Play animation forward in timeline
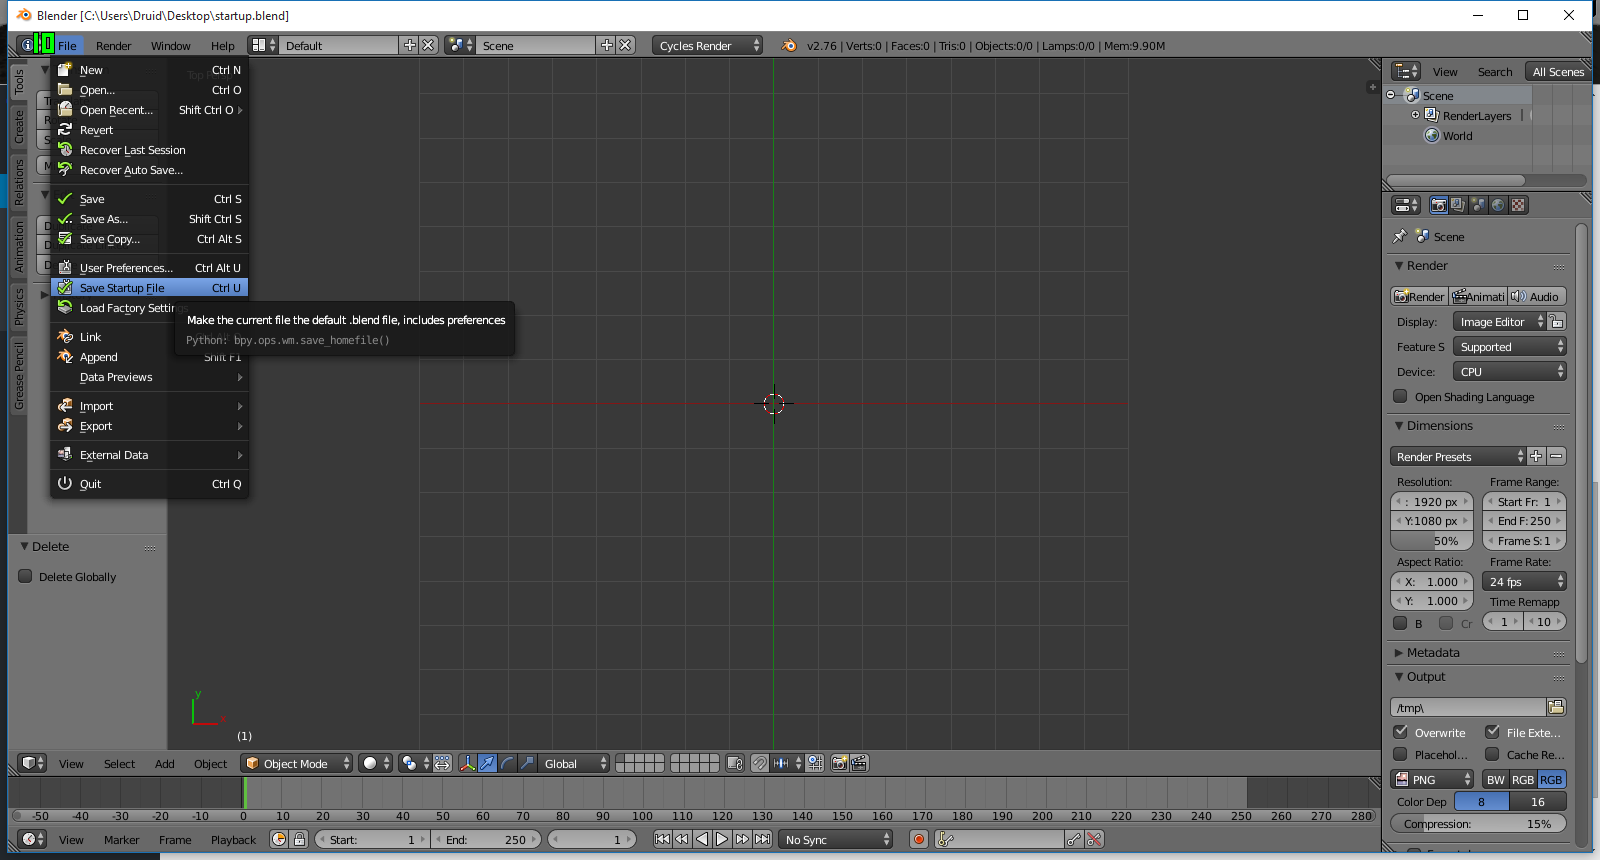Screen dimensions: 1600x860 pos(722,839)
